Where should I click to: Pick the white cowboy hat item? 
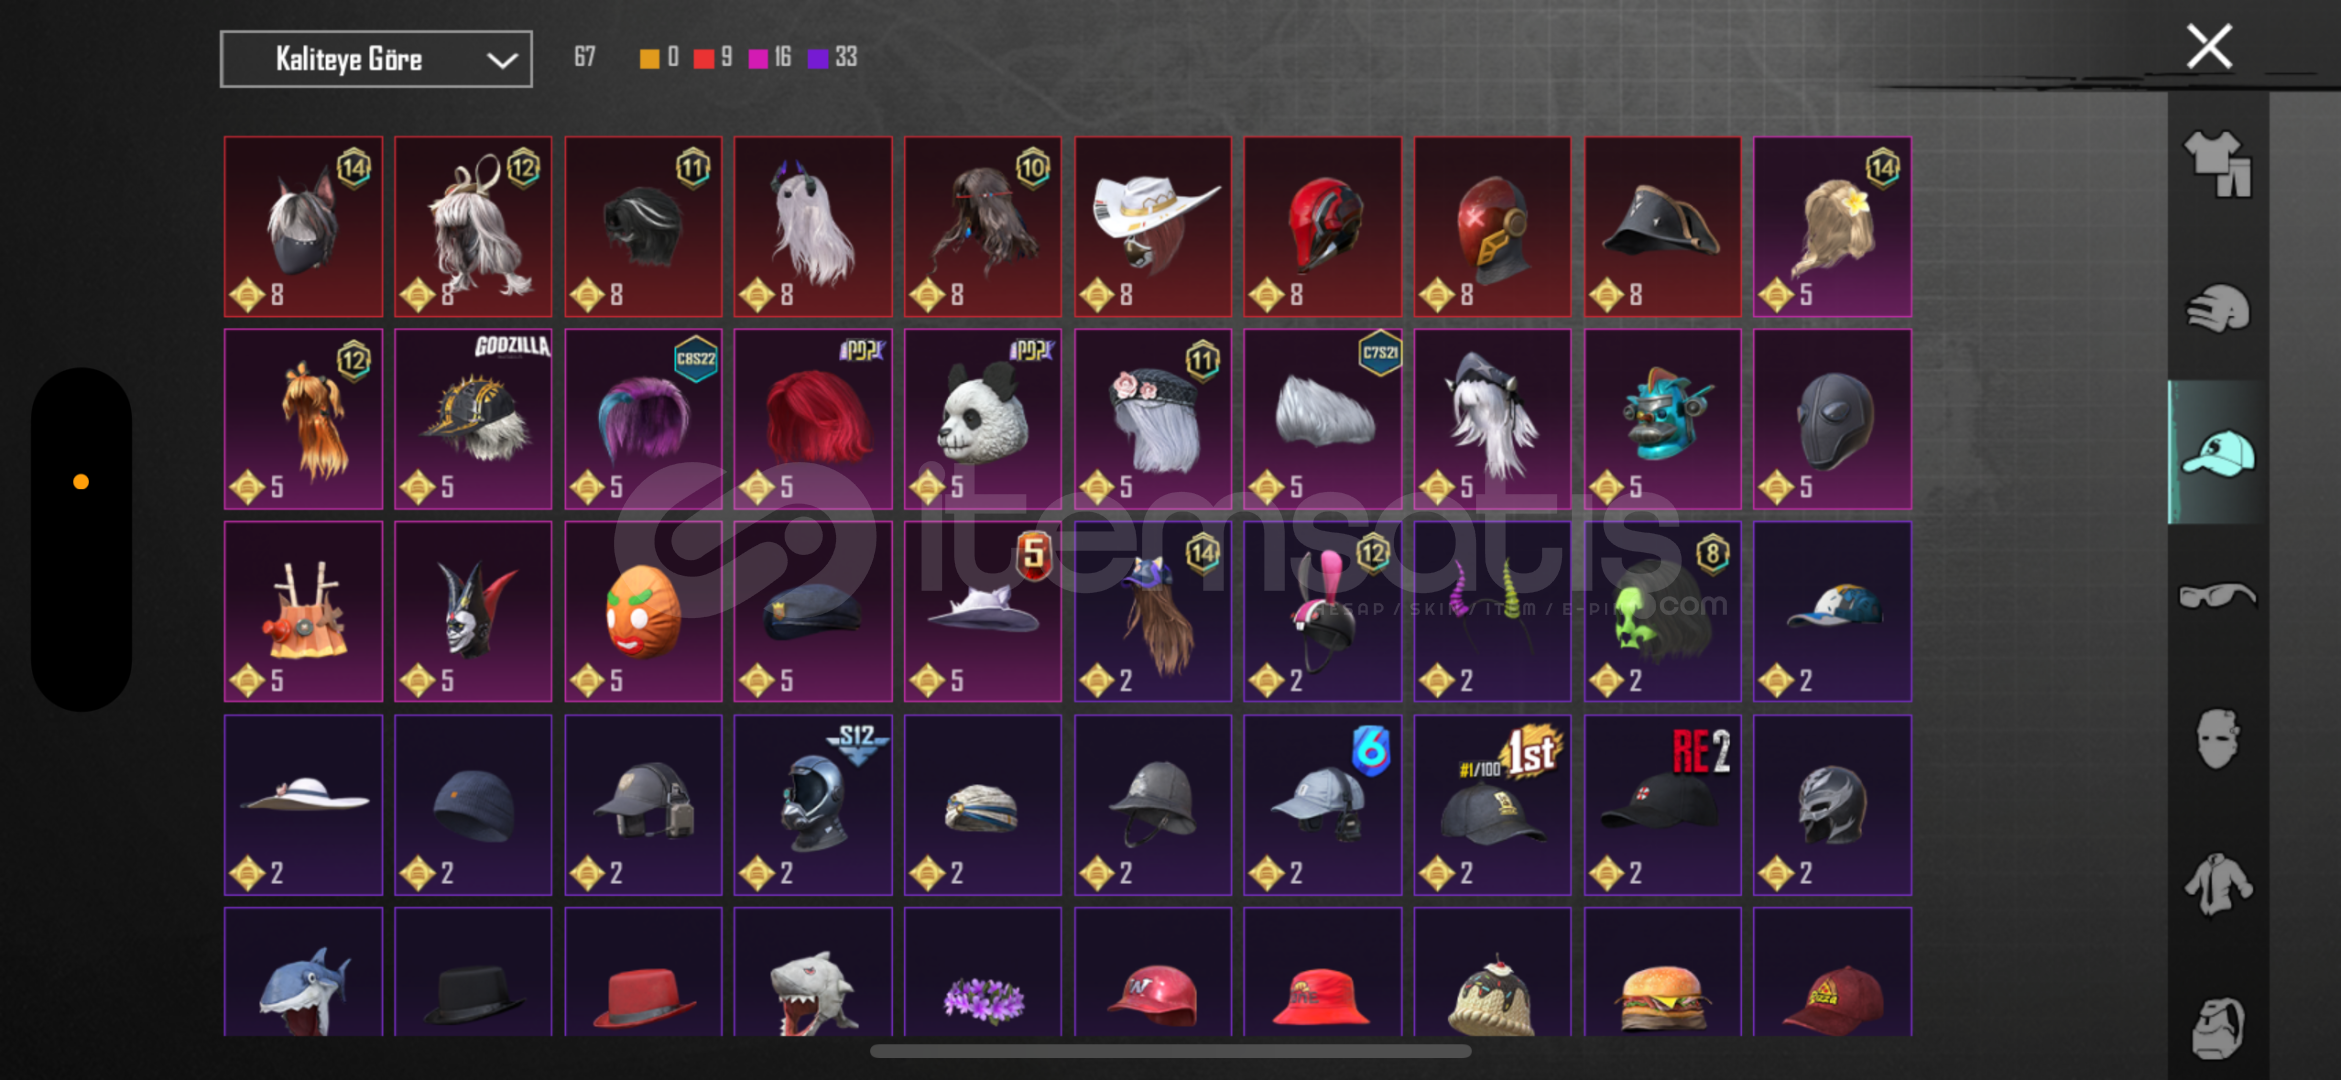coord(1153,227)
